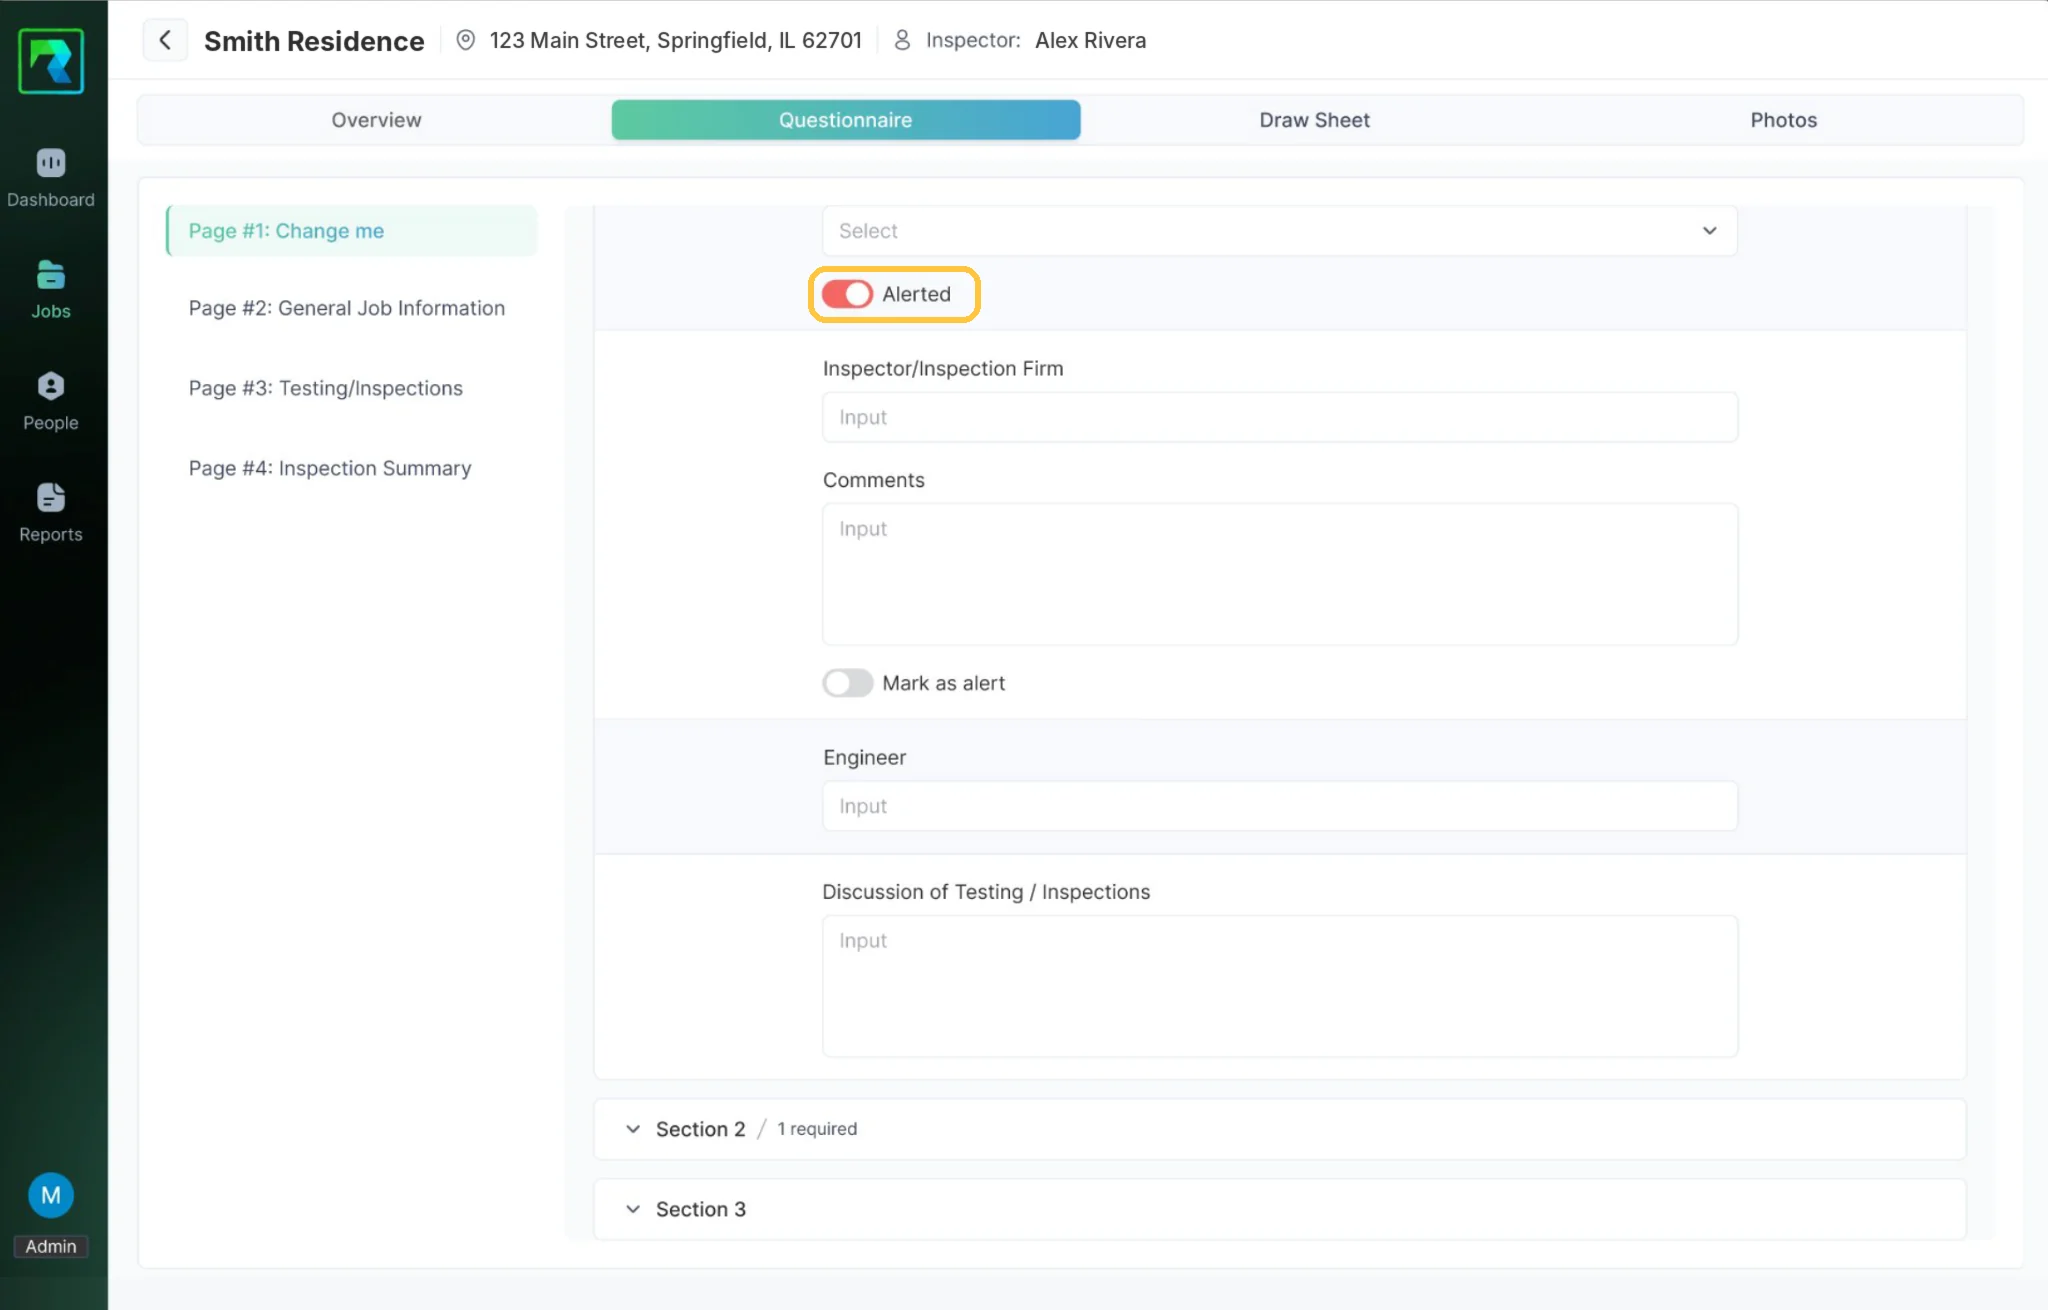This screenshot has height=1310, width=2048.
Task: Open Page #4: Inspection Summary
Action: tap(330, 468)
